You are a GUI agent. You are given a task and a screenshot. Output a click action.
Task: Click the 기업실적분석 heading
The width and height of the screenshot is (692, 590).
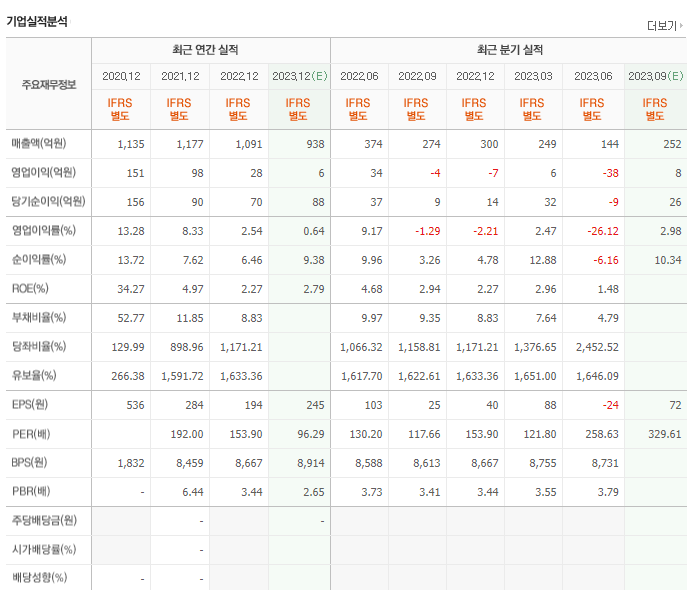click(37, 22)
